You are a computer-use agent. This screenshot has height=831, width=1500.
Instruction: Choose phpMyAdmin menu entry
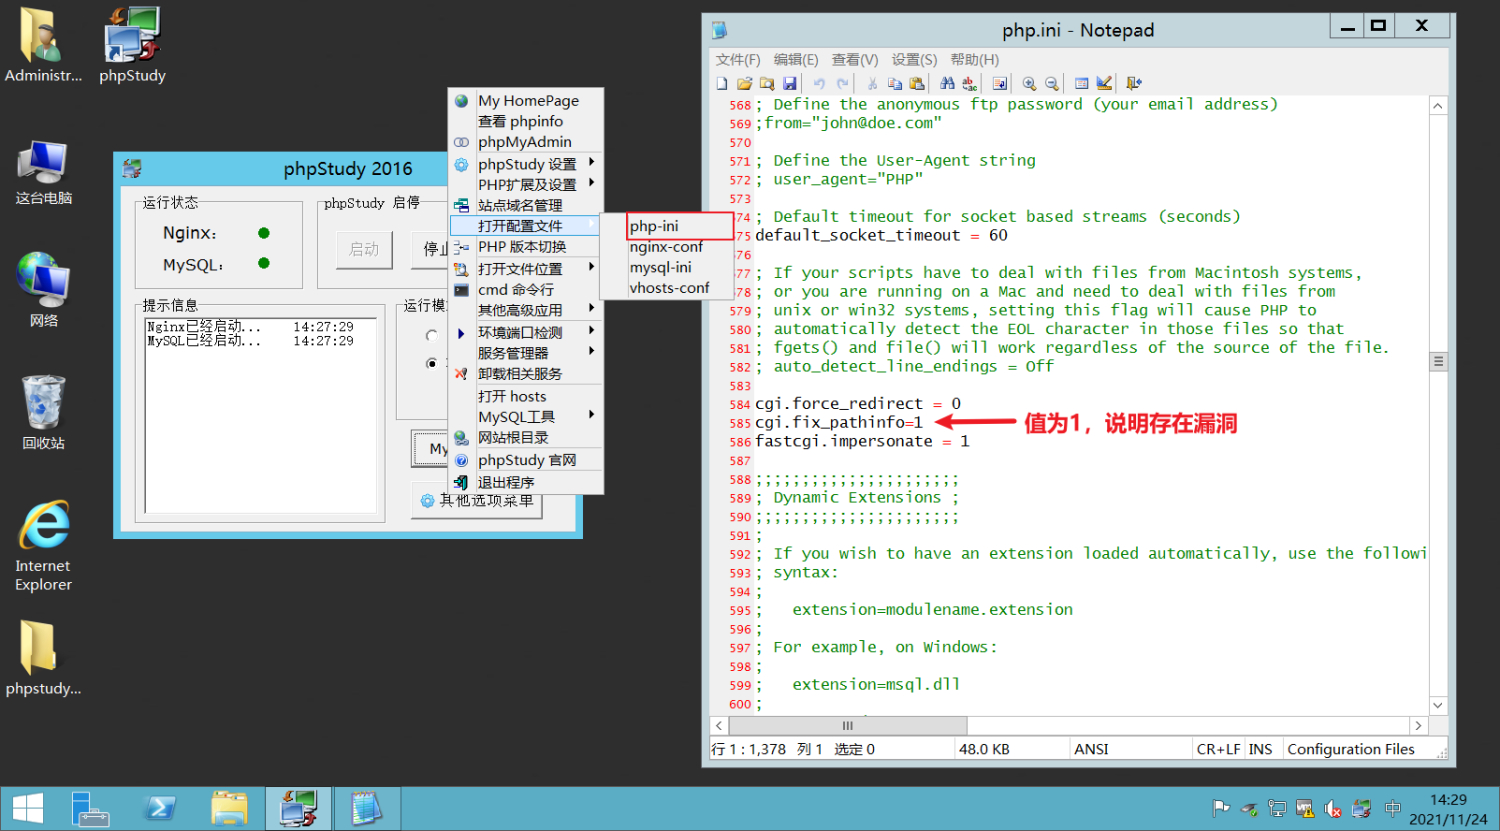point(526,142)
